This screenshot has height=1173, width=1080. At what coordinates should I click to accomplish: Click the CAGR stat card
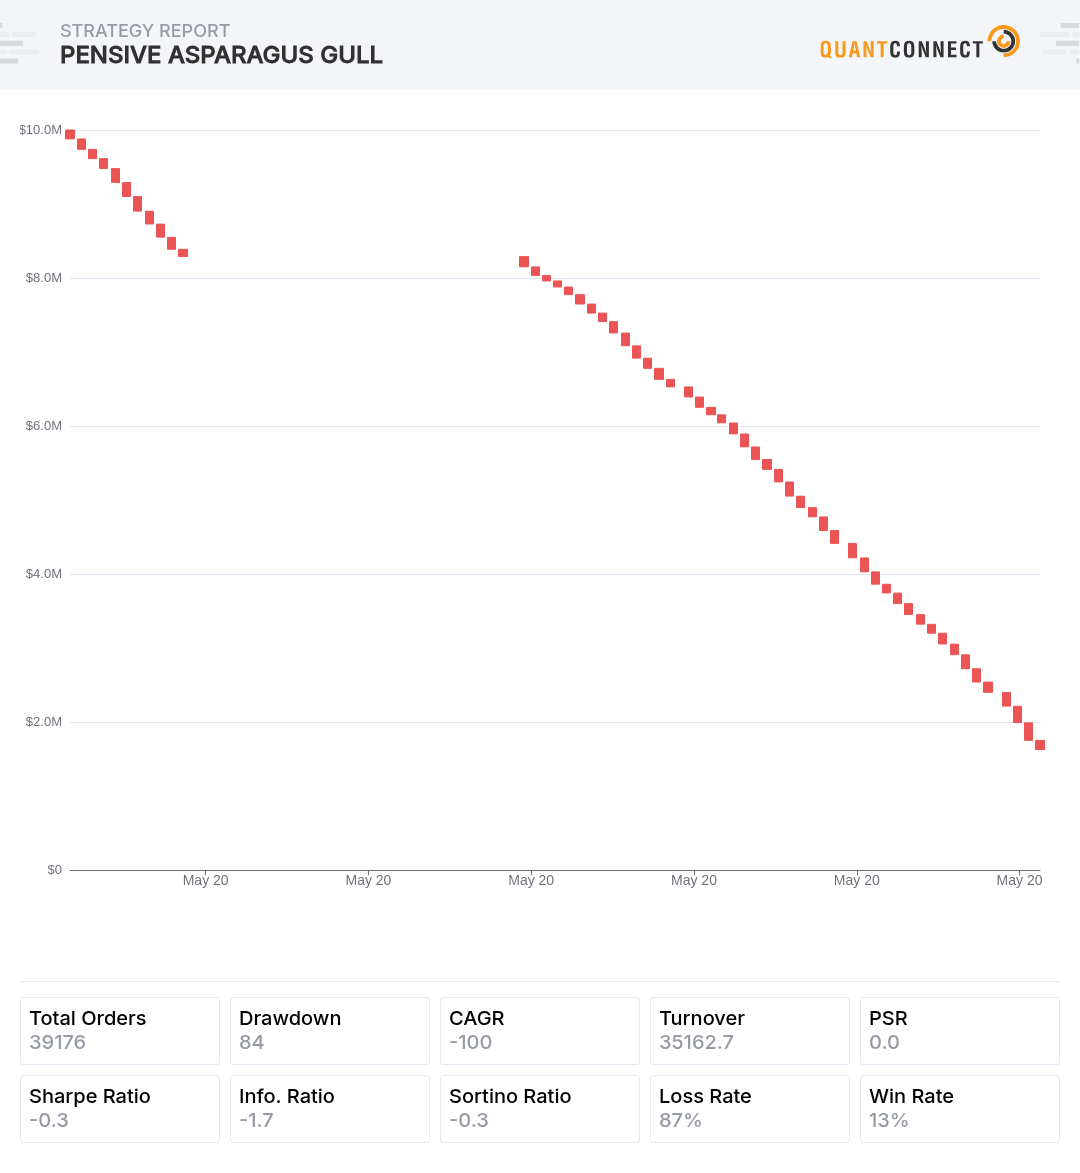(540, 1031)
